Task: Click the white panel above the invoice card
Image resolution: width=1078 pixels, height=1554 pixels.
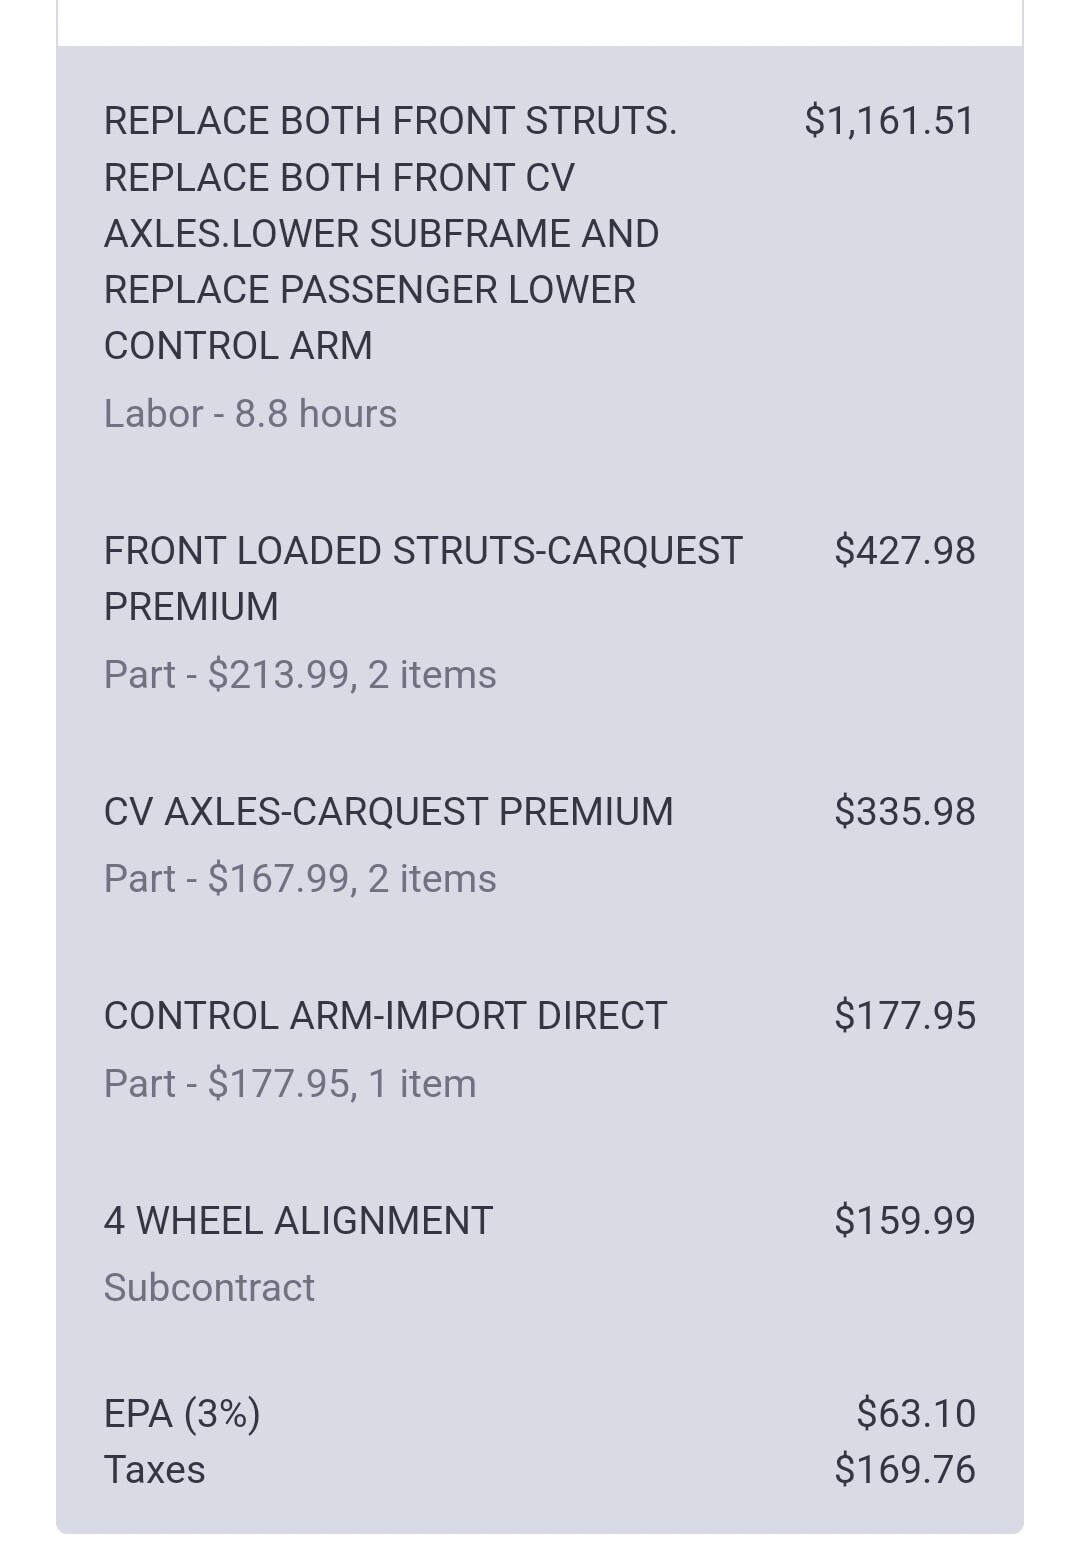Action: (539, 22)
